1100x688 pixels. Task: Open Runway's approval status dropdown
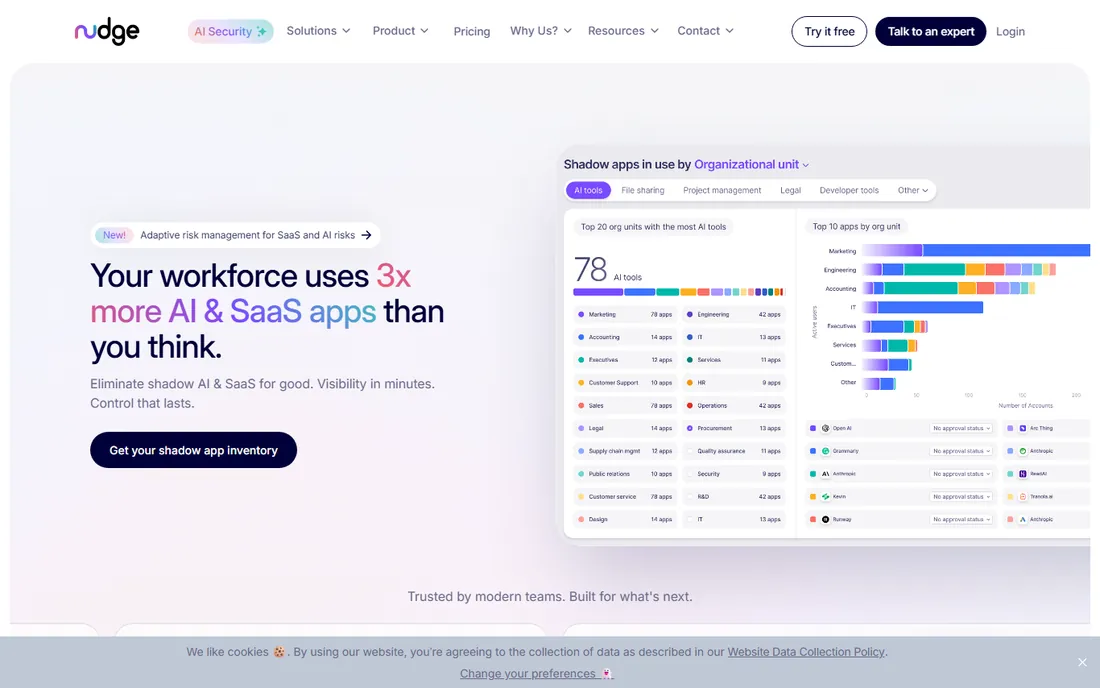click(961, 519)
